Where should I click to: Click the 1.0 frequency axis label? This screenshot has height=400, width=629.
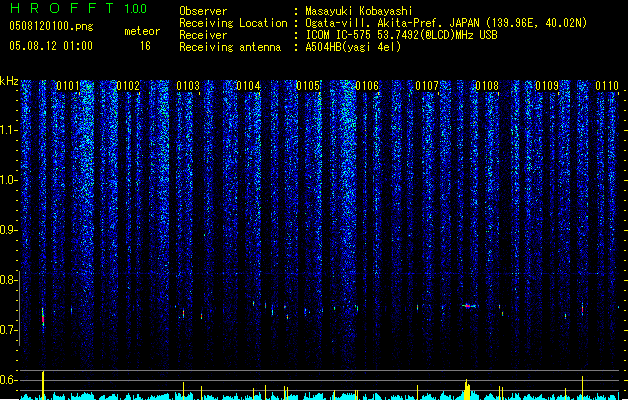point(8,180)
